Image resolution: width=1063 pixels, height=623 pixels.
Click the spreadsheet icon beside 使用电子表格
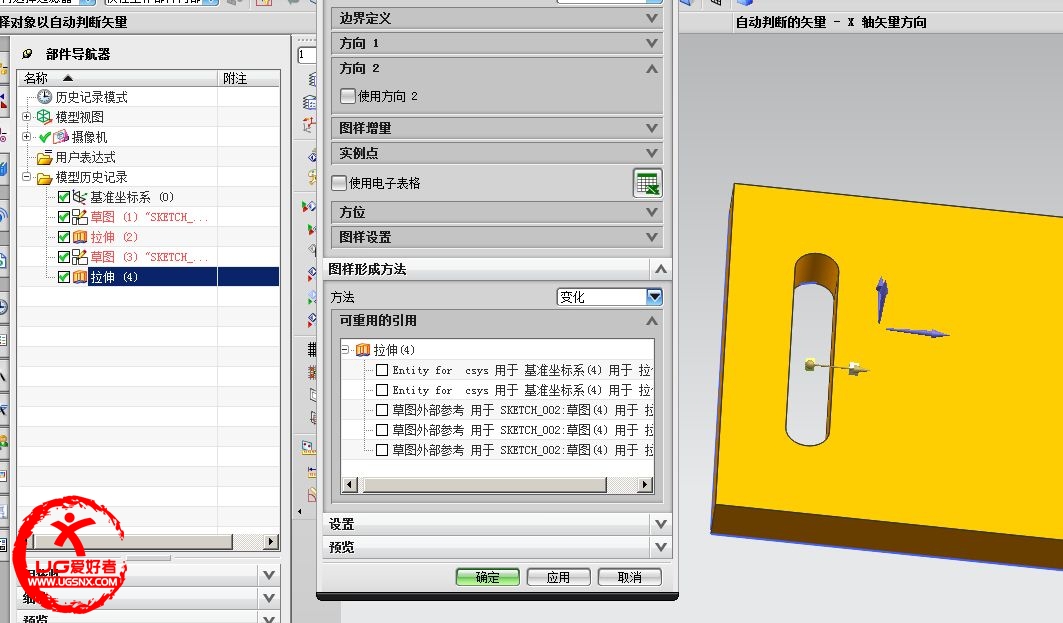tap(647, 183)
